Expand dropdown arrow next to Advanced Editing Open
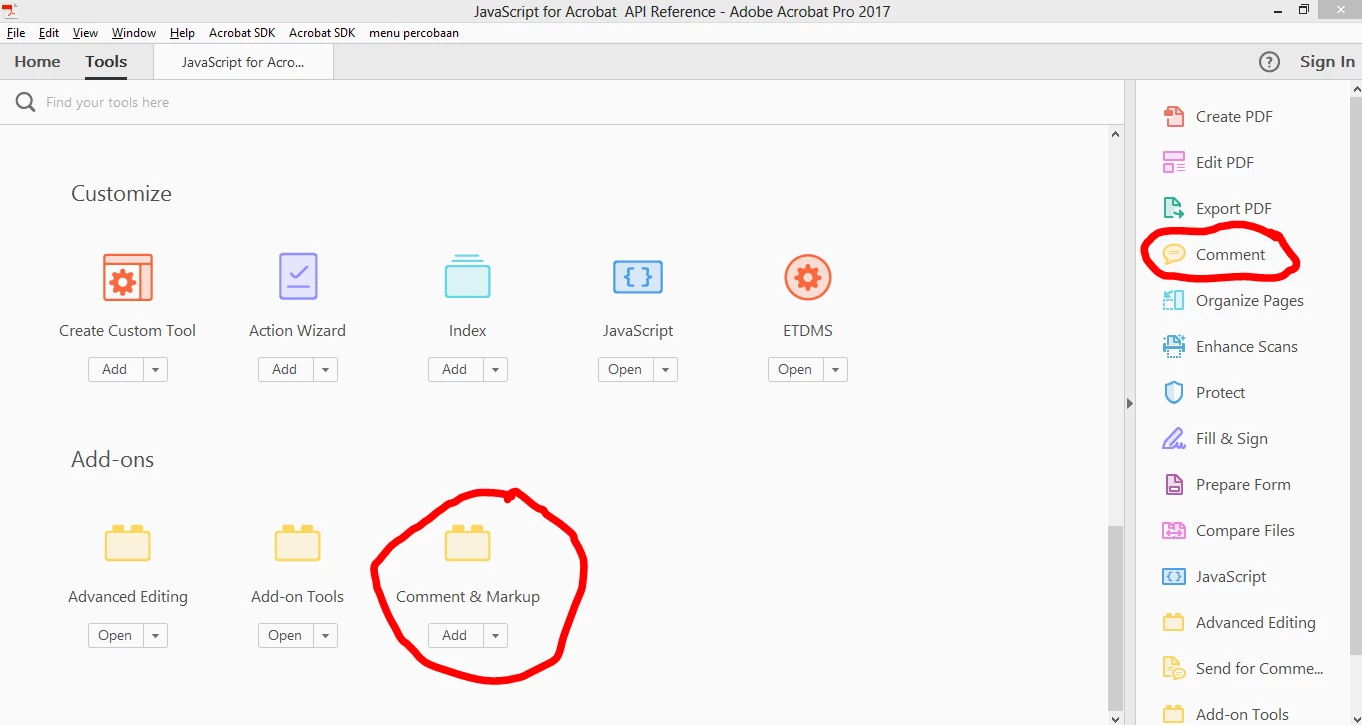1362x725 pixels. click(155, 635)
